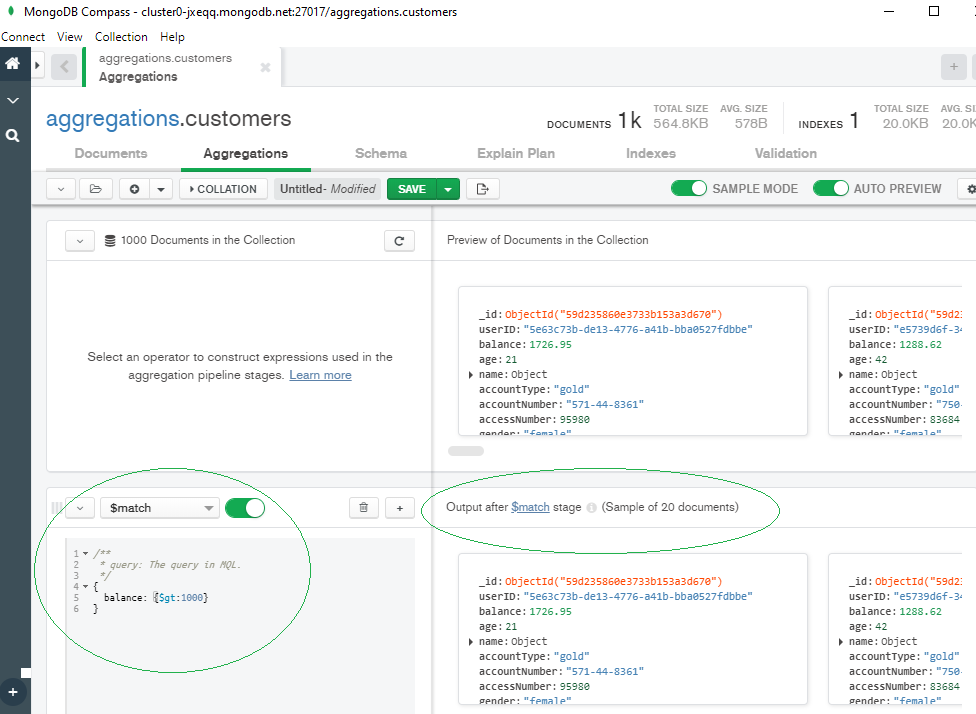The image size is (976, 714).
Task: Open the Collection menu
Action: click(121, 37)
